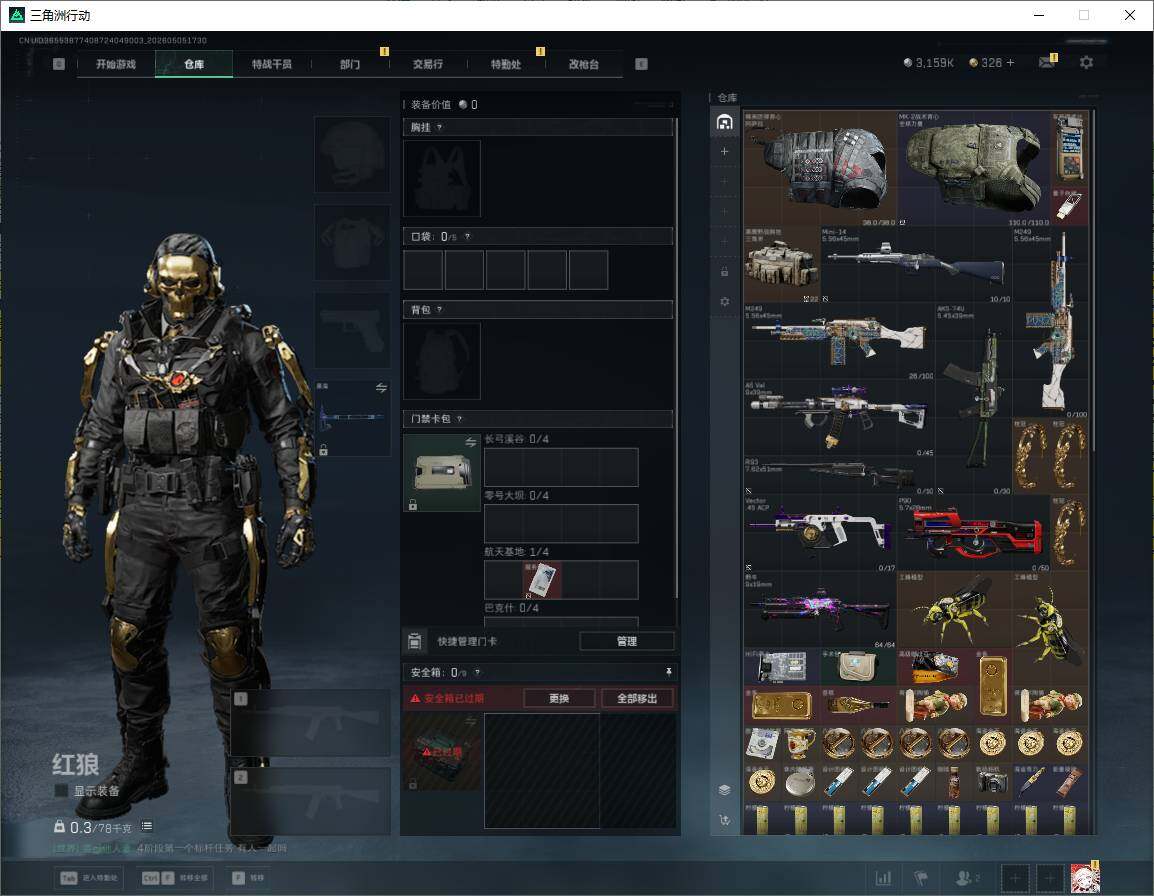Select primary weapon slot 1
This screenshot has height=896, width=1154.
311,723
